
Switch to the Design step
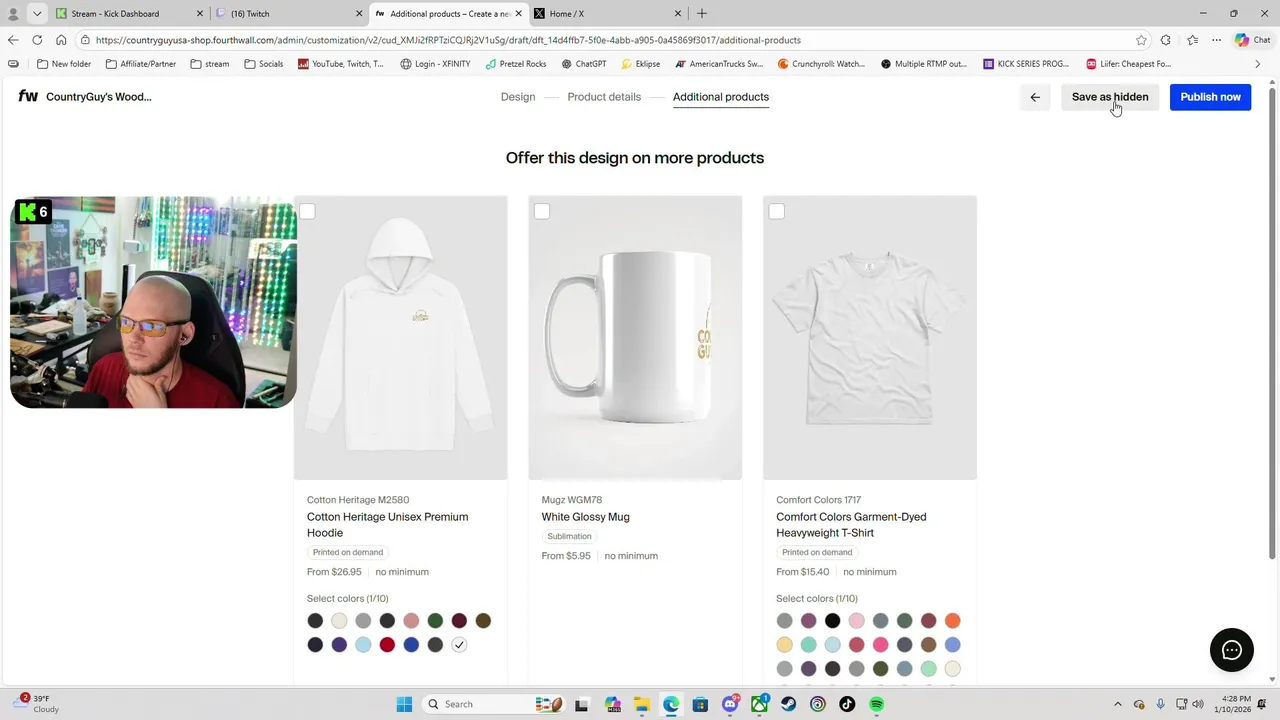(x=518, y=97)
